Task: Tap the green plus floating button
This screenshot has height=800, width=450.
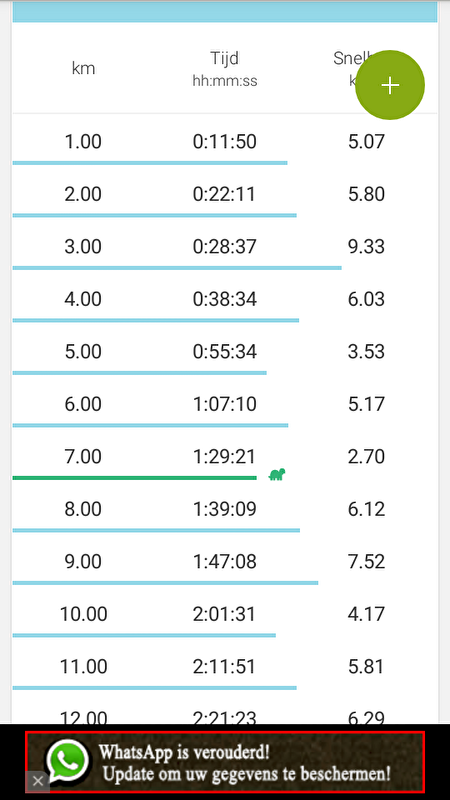Action: click(x=390, y=85)
